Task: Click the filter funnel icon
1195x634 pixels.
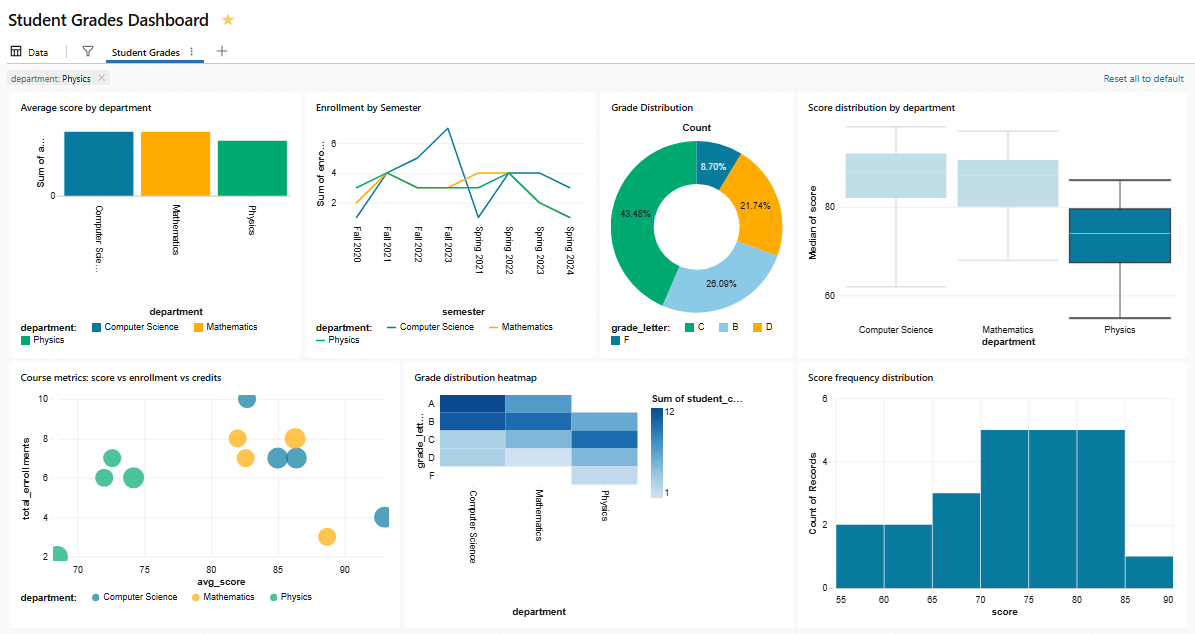Action: [88, 51]
